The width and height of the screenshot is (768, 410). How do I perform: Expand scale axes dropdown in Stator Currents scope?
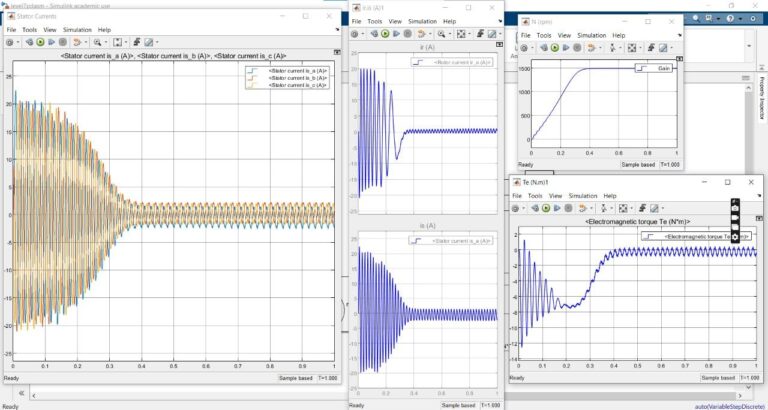[x=126, y=42]
